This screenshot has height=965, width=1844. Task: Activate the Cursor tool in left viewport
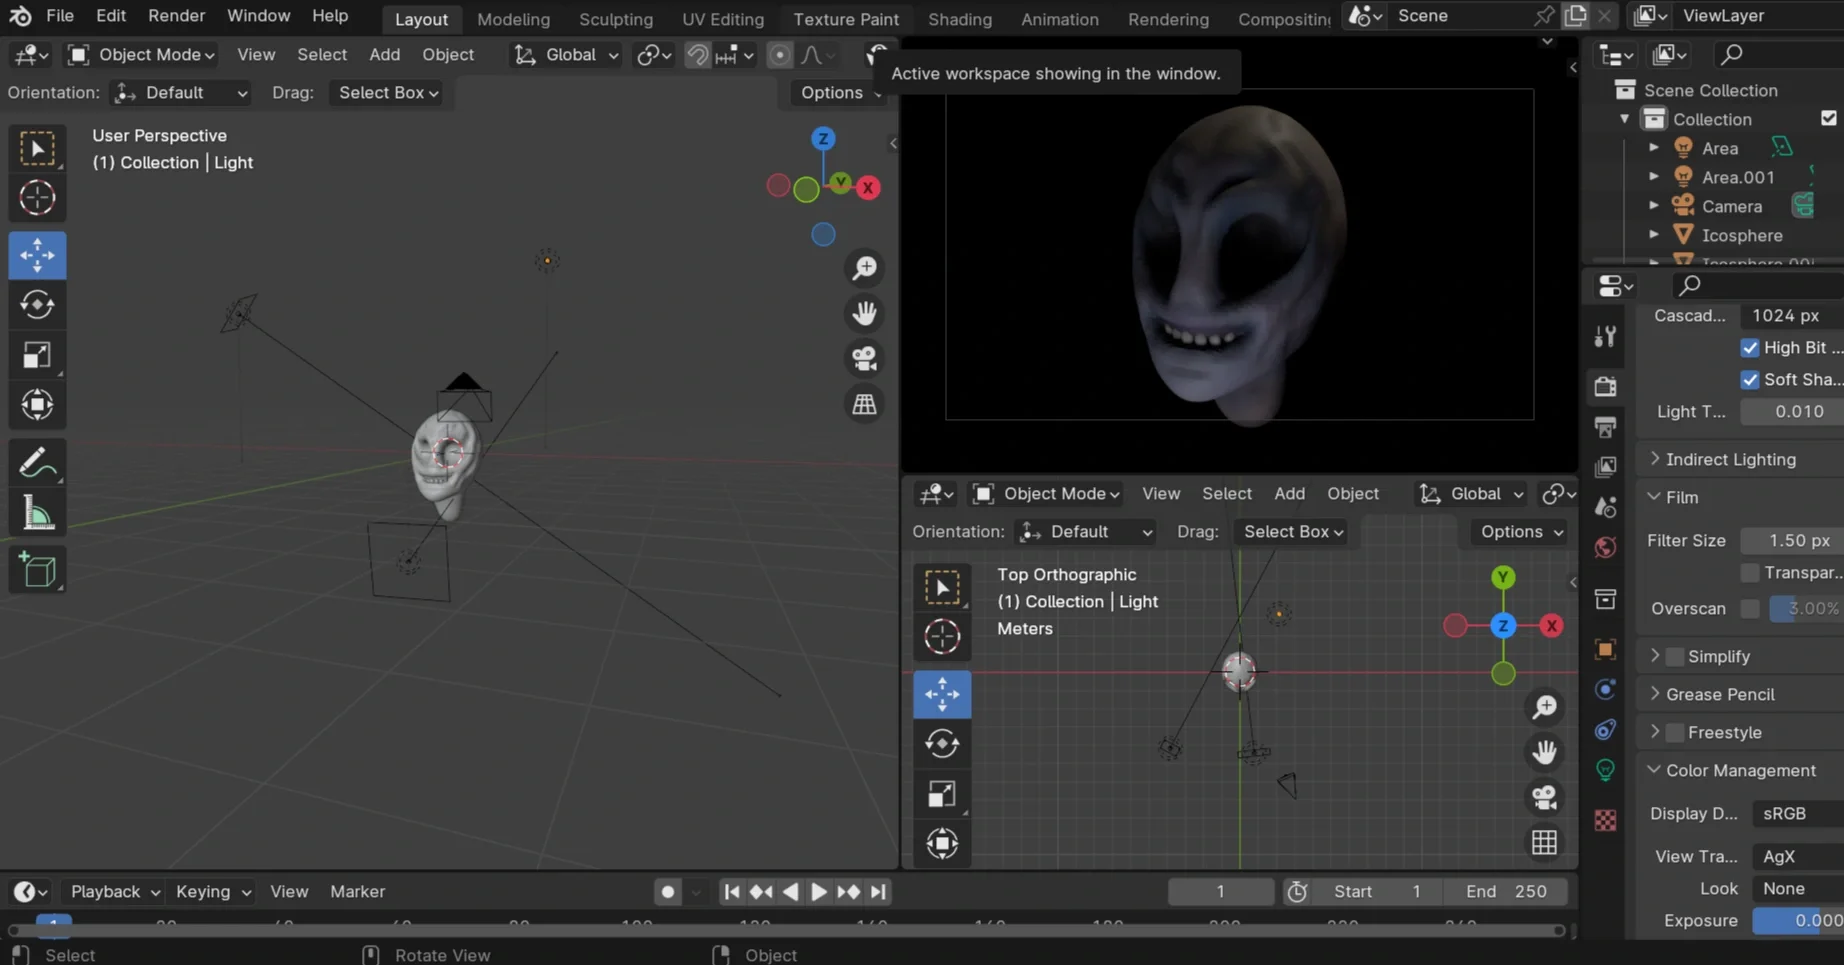click(37, 198)
